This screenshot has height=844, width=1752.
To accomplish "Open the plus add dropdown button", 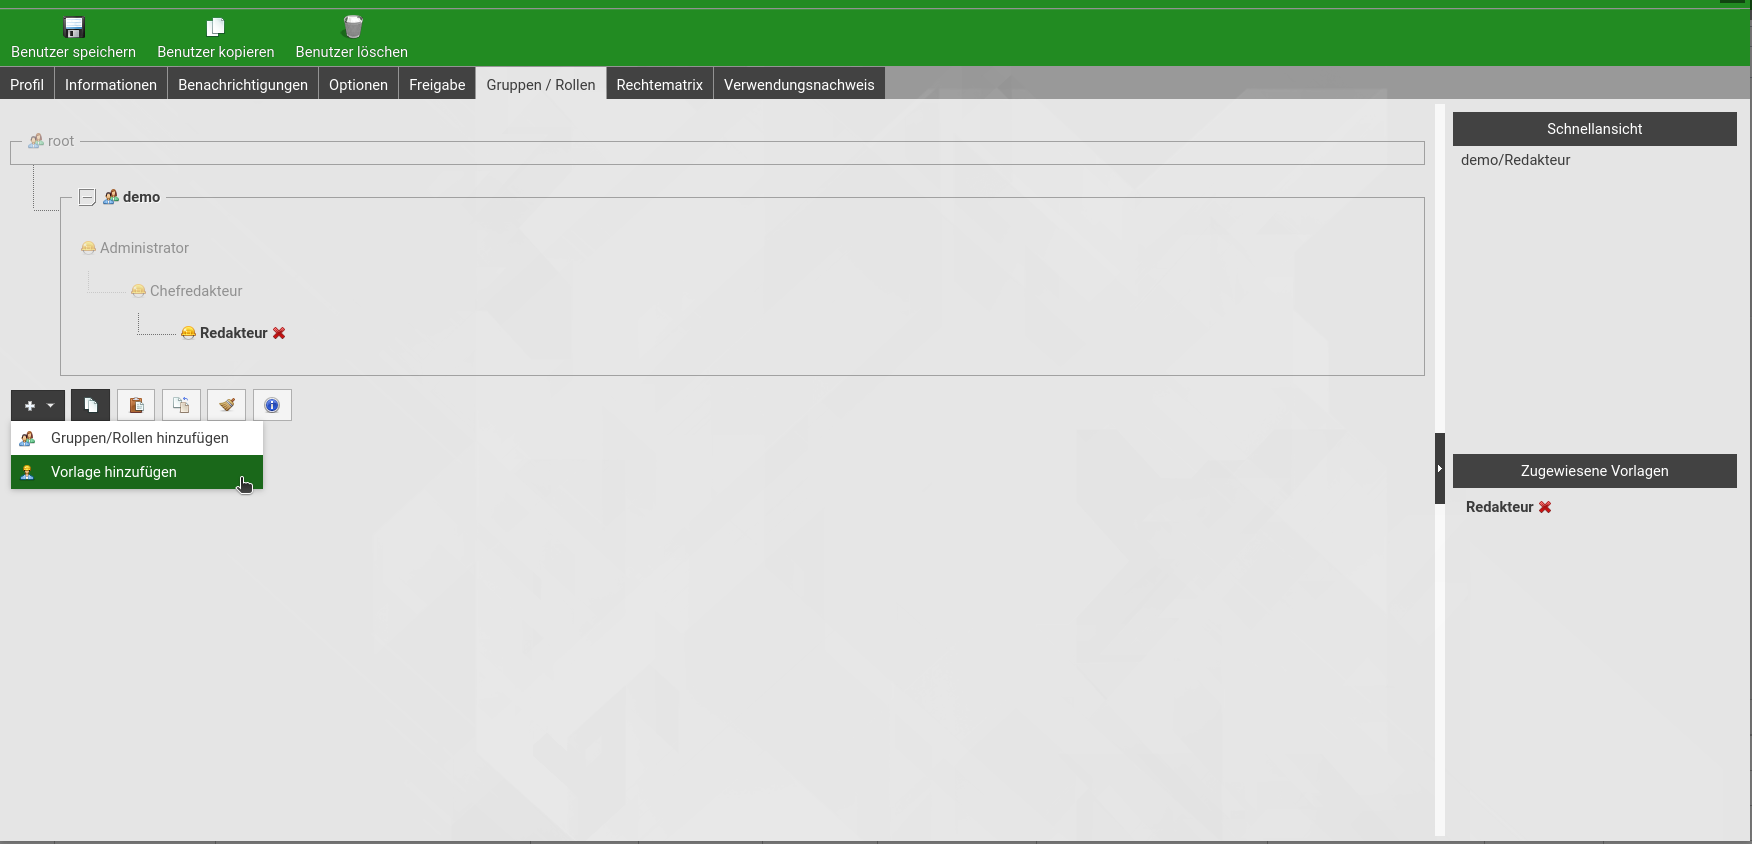I will coord(38,405).
